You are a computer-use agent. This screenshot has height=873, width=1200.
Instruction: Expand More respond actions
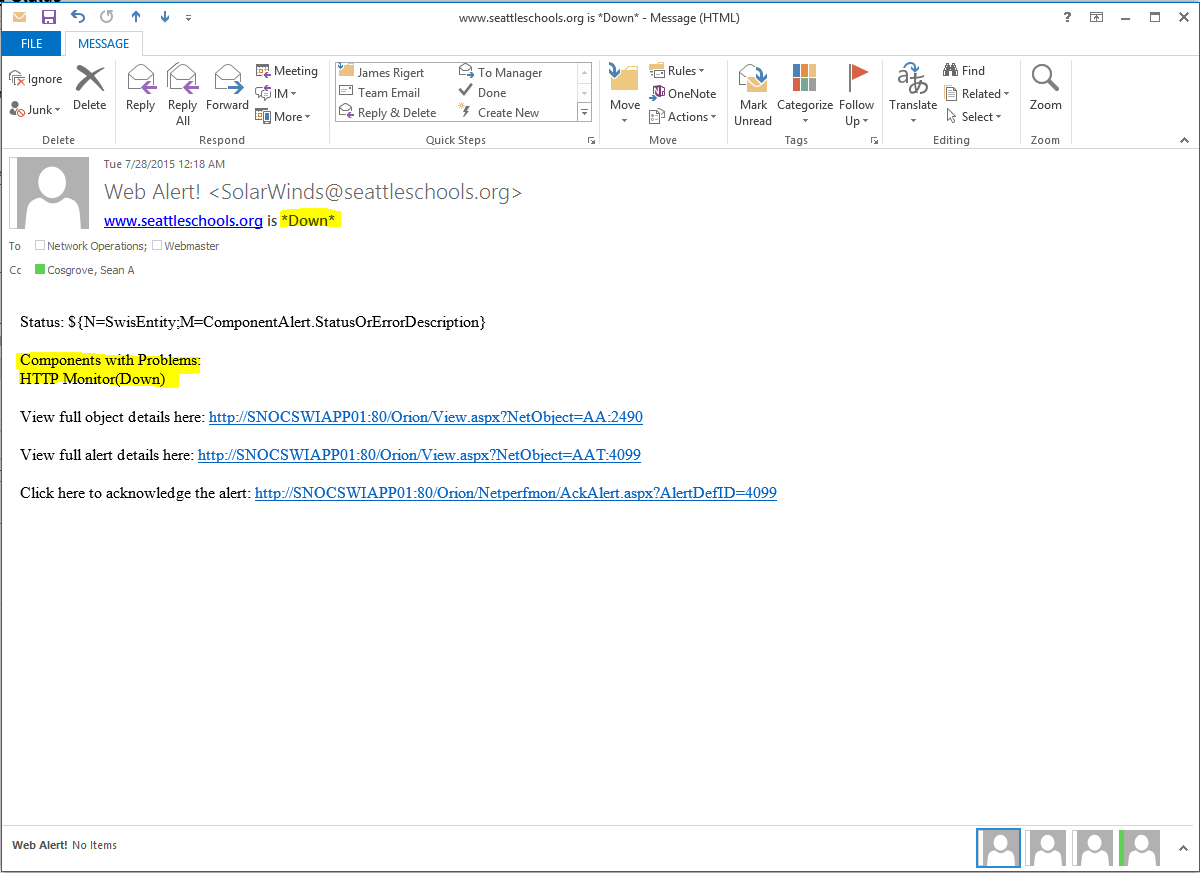click(284, 117)
